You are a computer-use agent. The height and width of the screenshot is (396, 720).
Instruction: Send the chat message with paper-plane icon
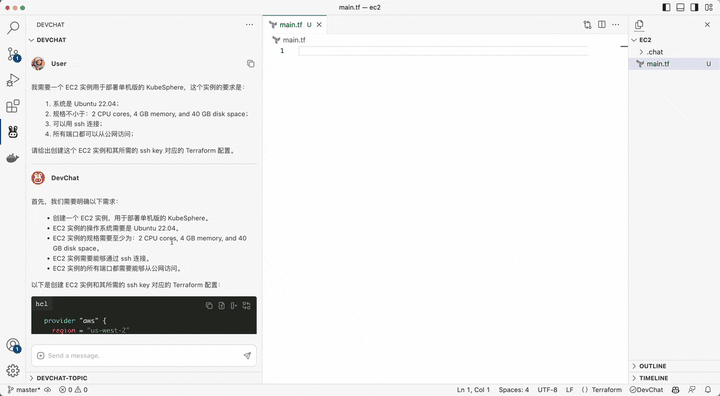pyautogui.click(x=247, y=356)
